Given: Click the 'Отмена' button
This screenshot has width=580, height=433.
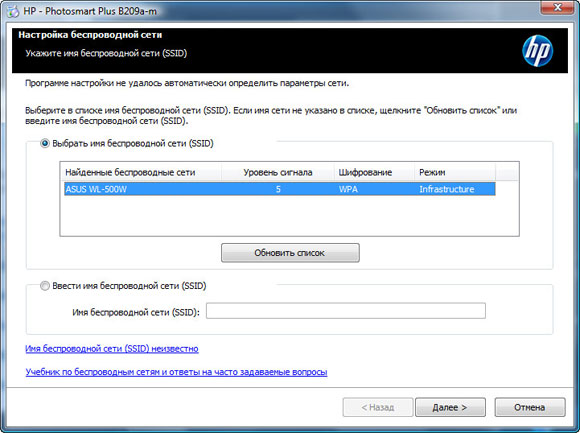Looking at the screenshot, I should (530, 407).
